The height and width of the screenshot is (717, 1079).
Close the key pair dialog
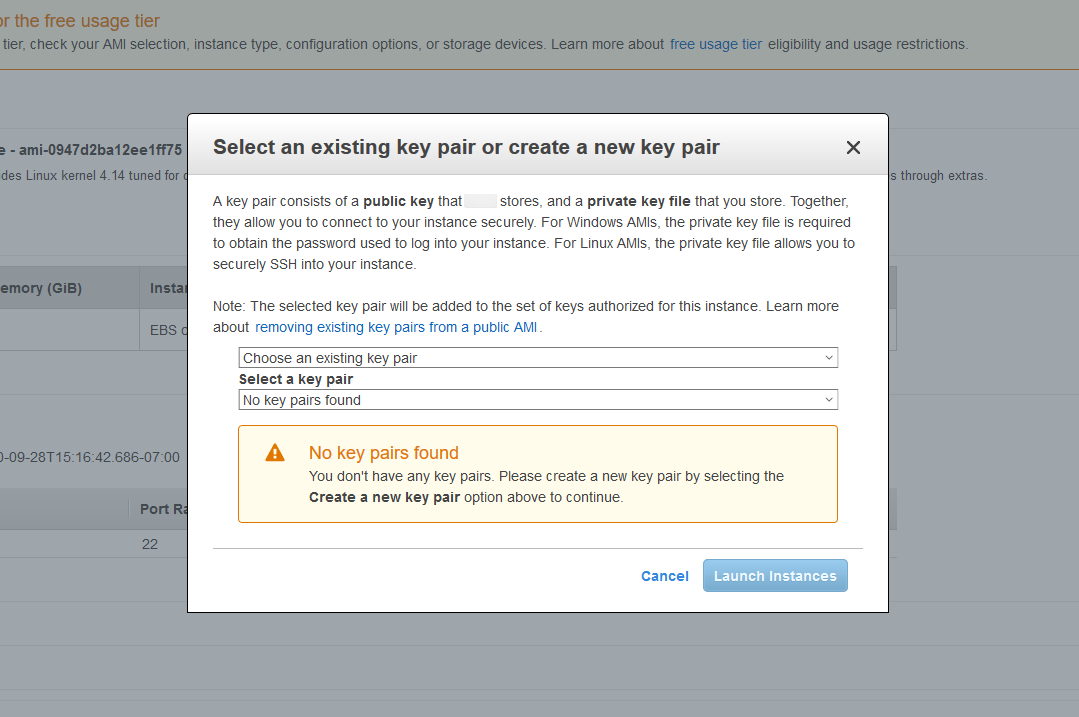853,148
